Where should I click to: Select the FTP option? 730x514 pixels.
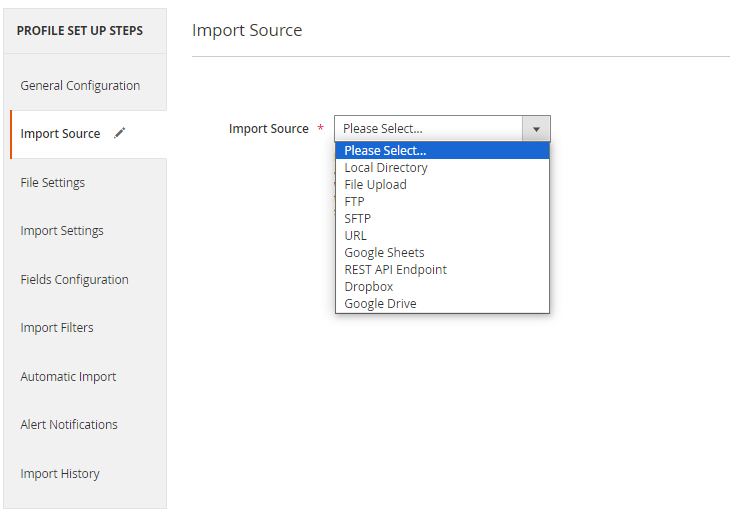click(442, 202)
